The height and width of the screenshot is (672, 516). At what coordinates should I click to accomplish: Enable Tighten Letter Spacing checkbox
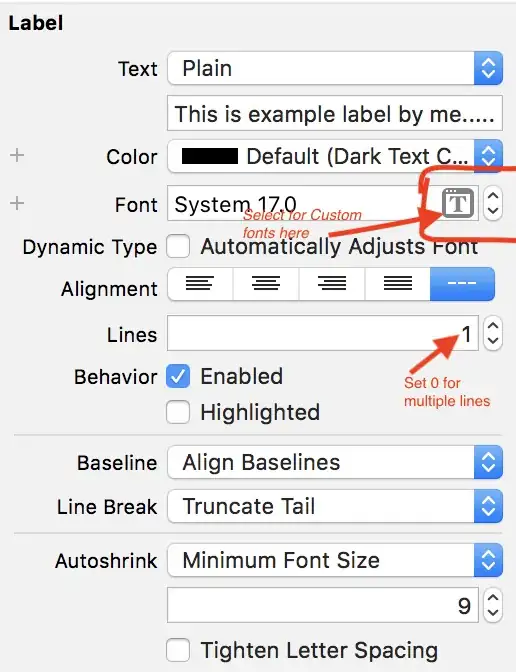point(178,650)
